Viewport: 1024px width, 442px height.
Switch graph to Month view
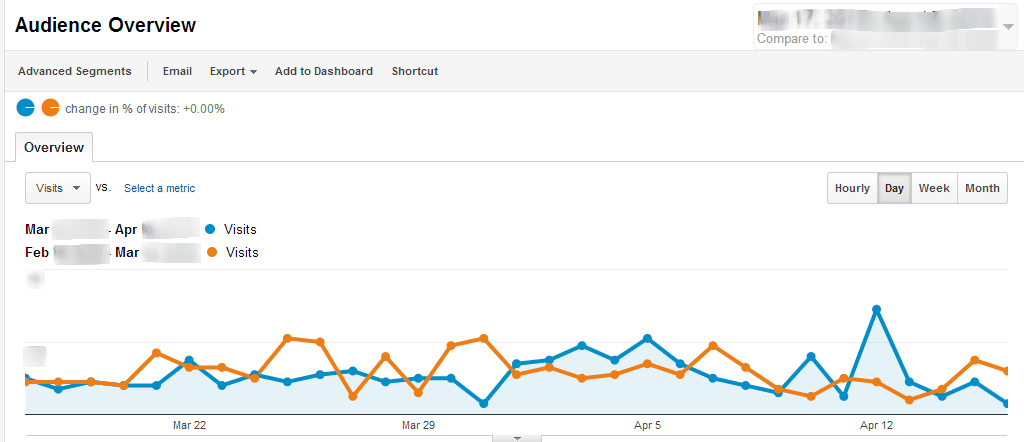[x=982, y=188]
